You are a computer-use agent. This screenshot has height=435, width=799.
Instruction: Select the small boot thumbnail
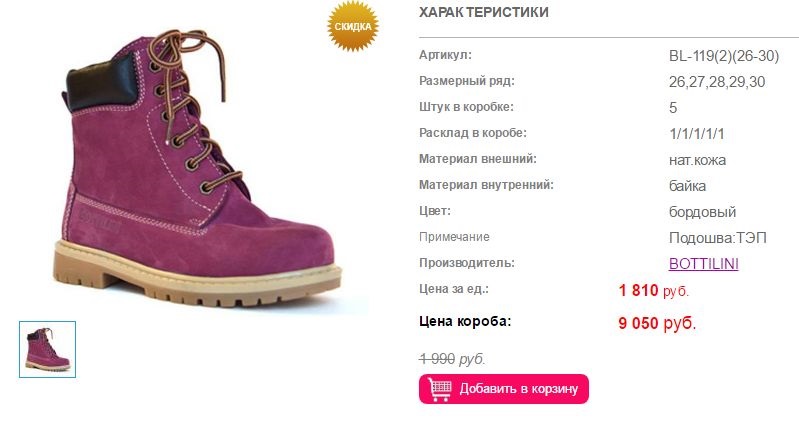pyautogui.click(x=47, y=349)
